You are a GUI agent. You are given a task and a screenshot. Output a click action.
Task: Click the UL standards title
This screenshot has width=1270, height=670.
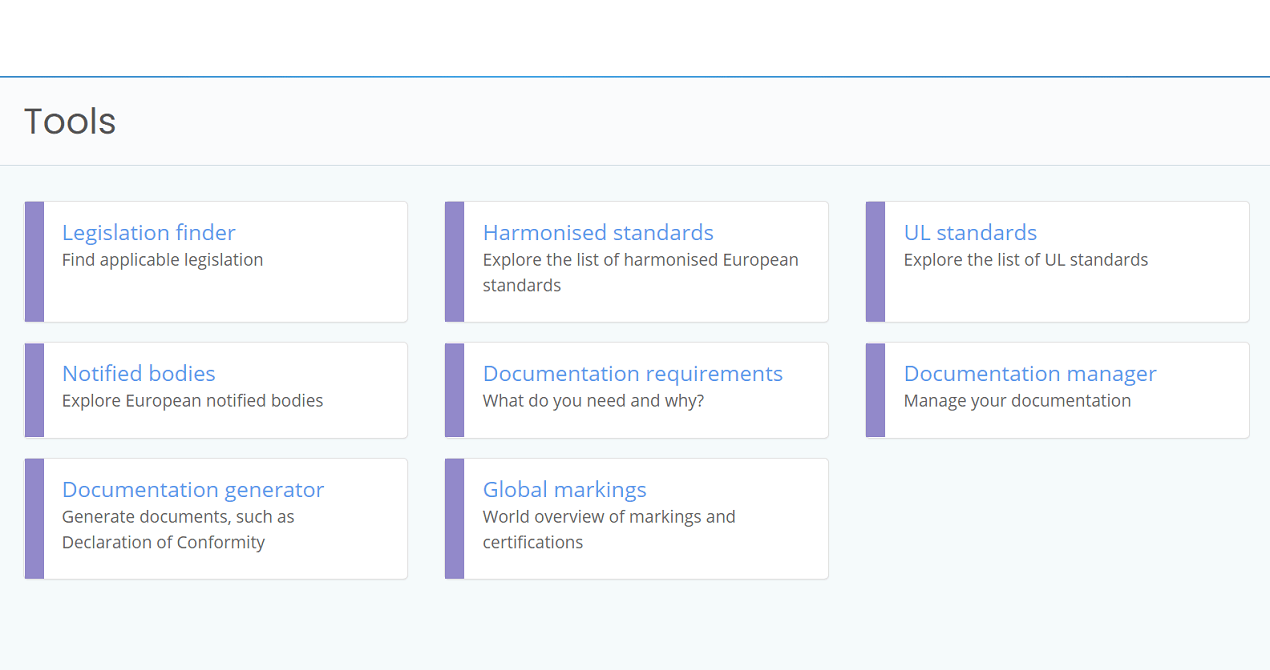click(970, 233)
